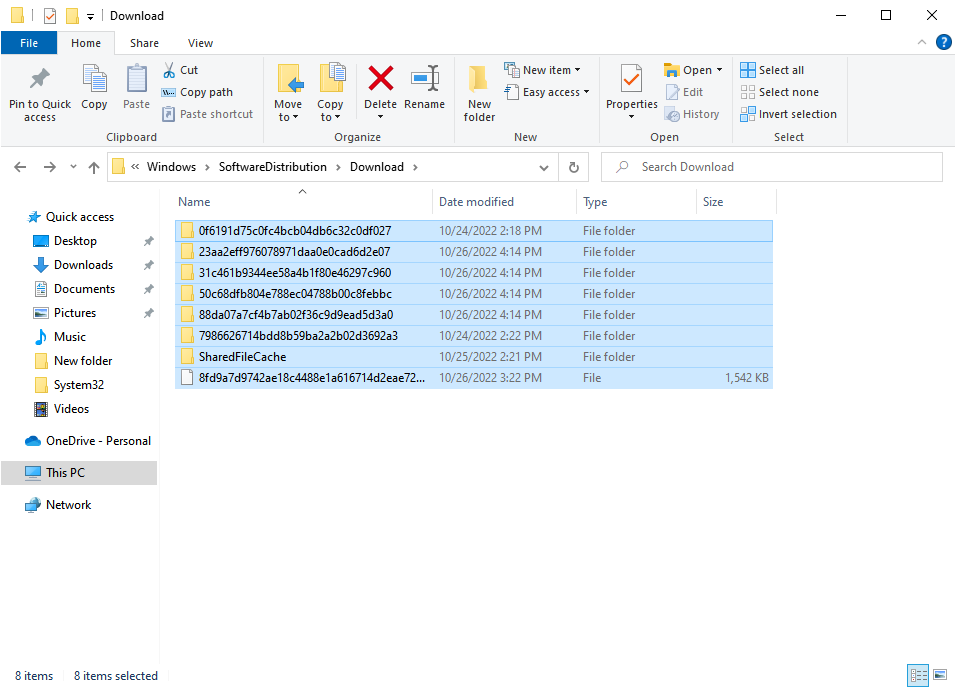This screenshot has width=956, height=688.
Task: Click Paste shortcut in ribbon
Action: click(x=207, y=114)
